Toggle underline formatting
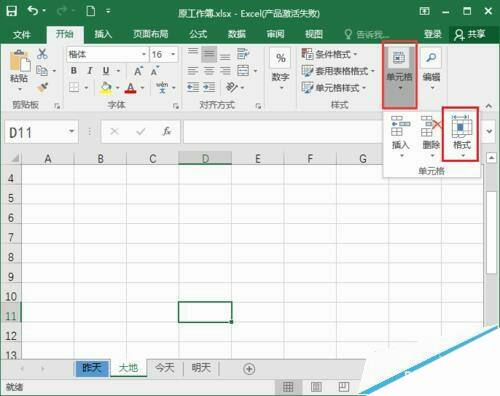 [x=106, y=71]
